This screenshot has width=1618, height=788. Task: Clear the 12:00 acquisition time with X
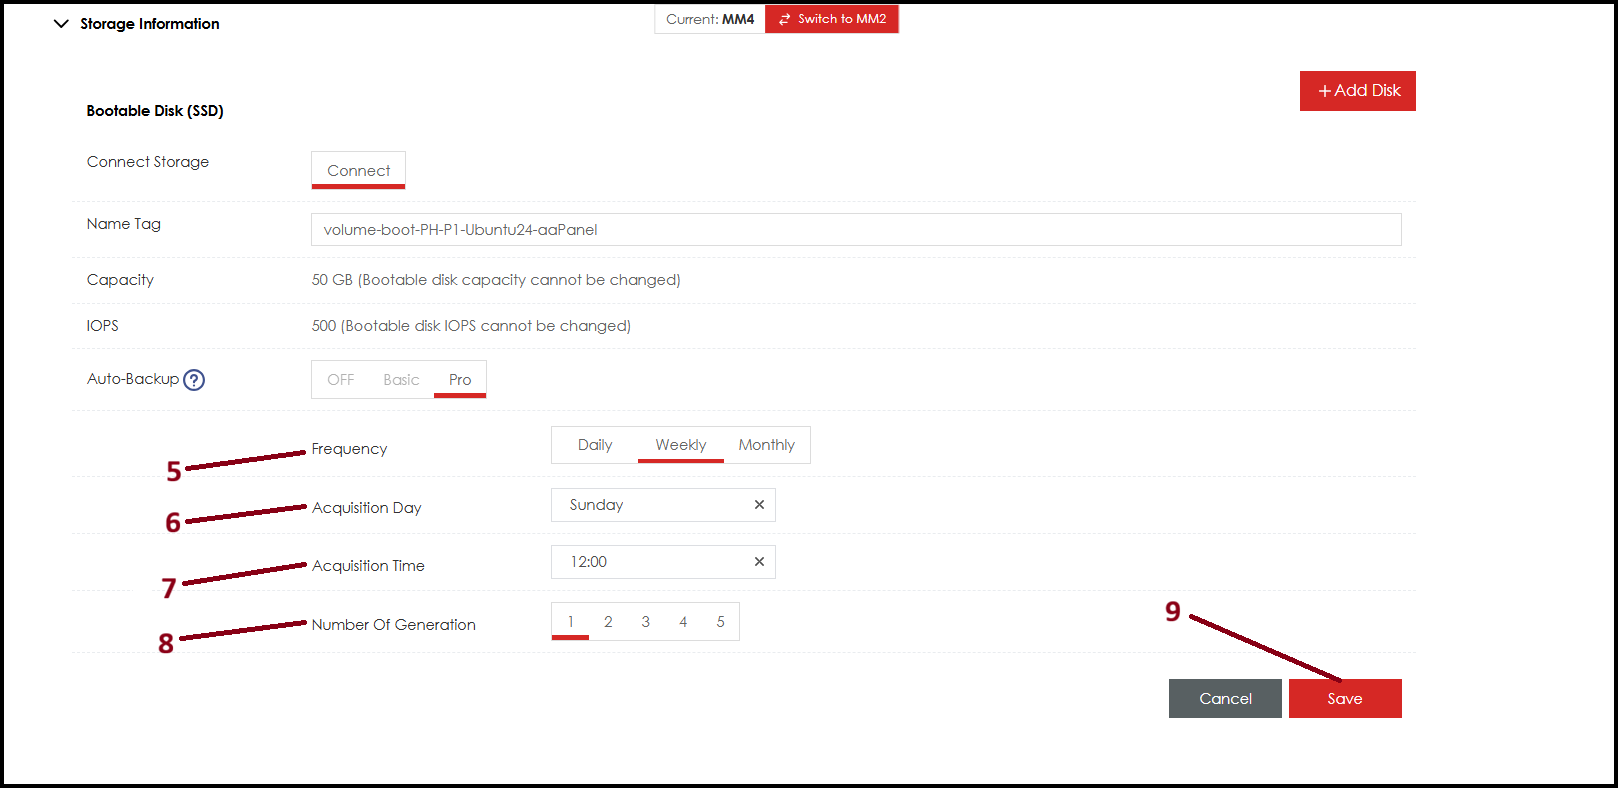click(759, 562)
